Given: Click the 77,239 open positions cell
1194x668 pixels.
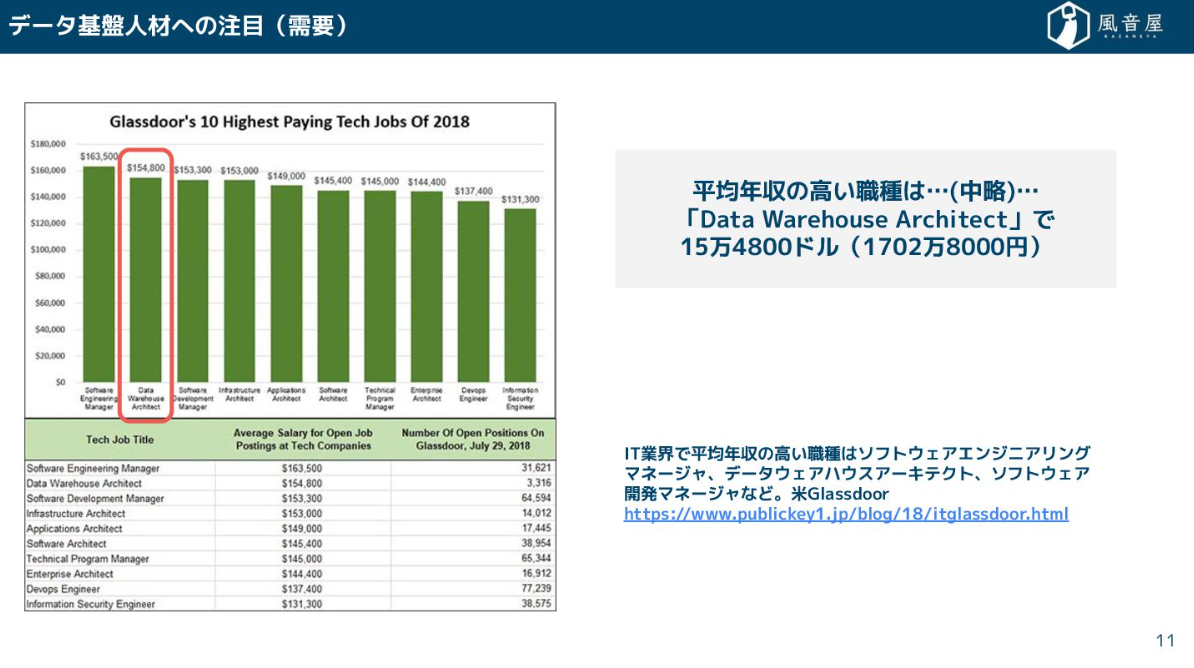Looking at the screenshot, I should 536,589.
